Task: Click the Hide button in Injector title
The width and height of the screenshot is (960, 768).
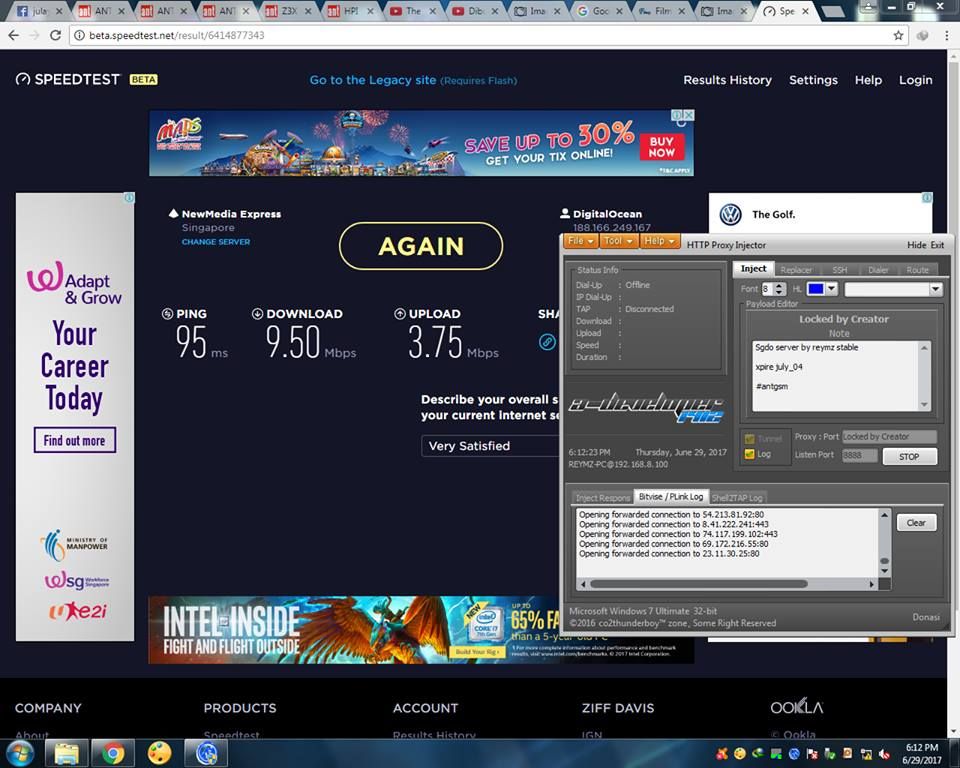Action: pyautogui.click(x=917, y=245)
